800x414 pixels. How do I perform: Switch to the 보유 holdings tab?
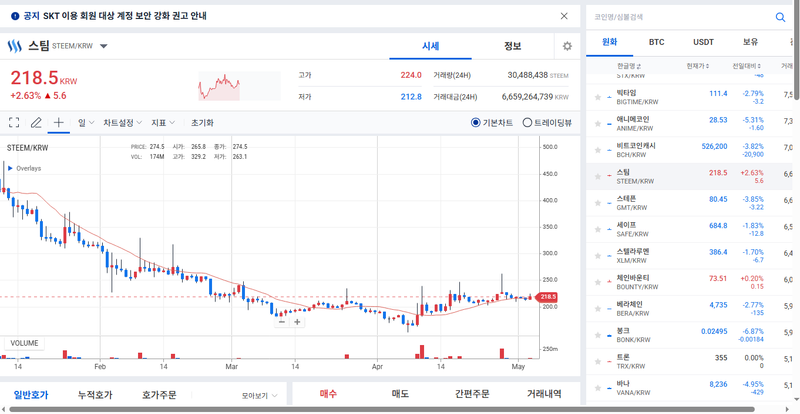[751, 42]
